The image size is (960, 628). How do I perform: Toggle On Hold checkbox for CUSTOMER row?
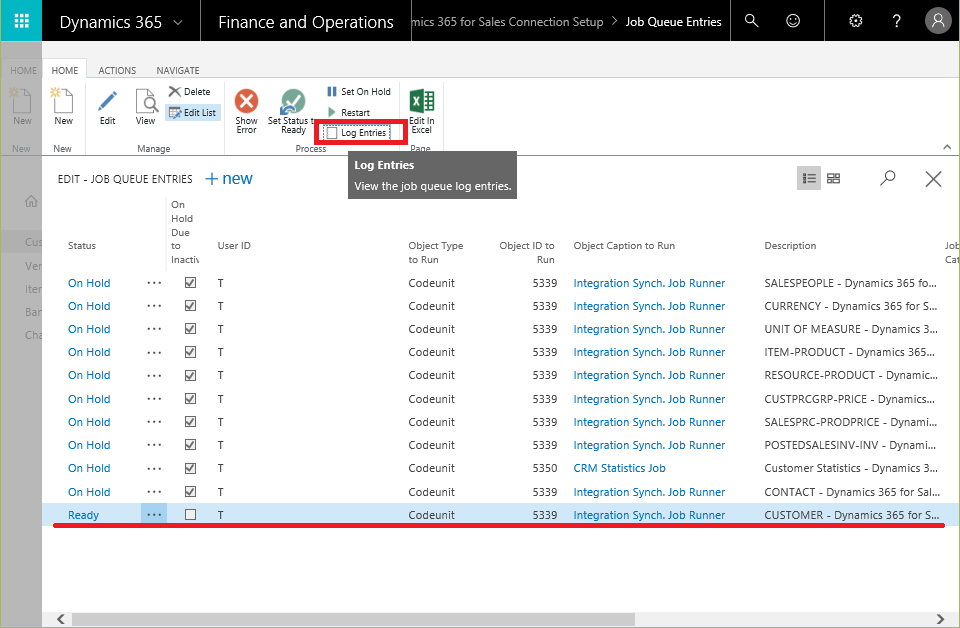190,515
